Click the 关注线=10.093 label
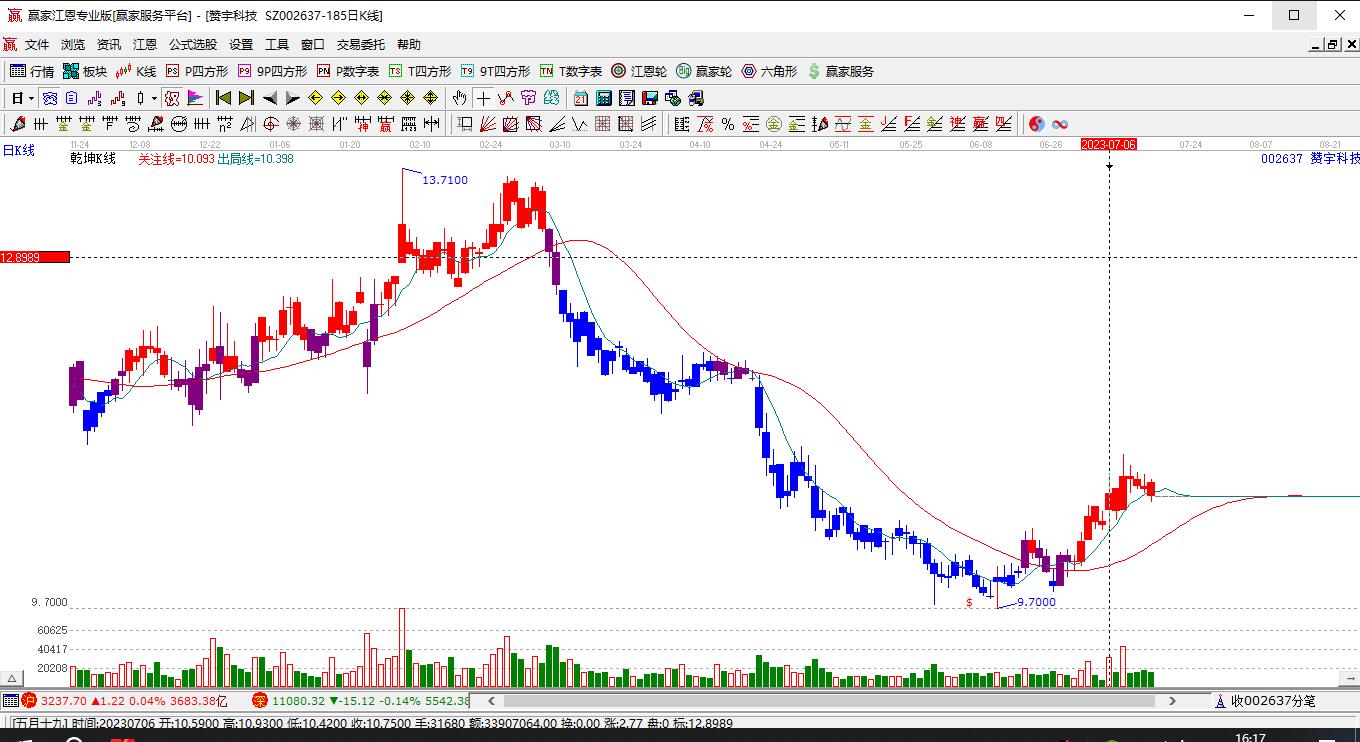Screen dimensions: 1360x742 coord(176,158)
